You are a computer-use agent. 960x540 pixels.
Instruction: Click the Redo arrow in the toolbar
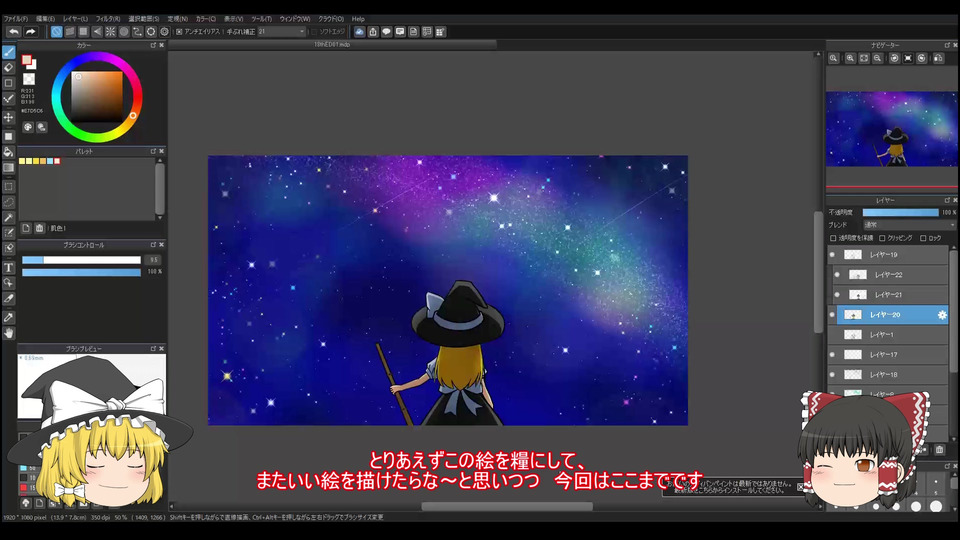point(31,32)
